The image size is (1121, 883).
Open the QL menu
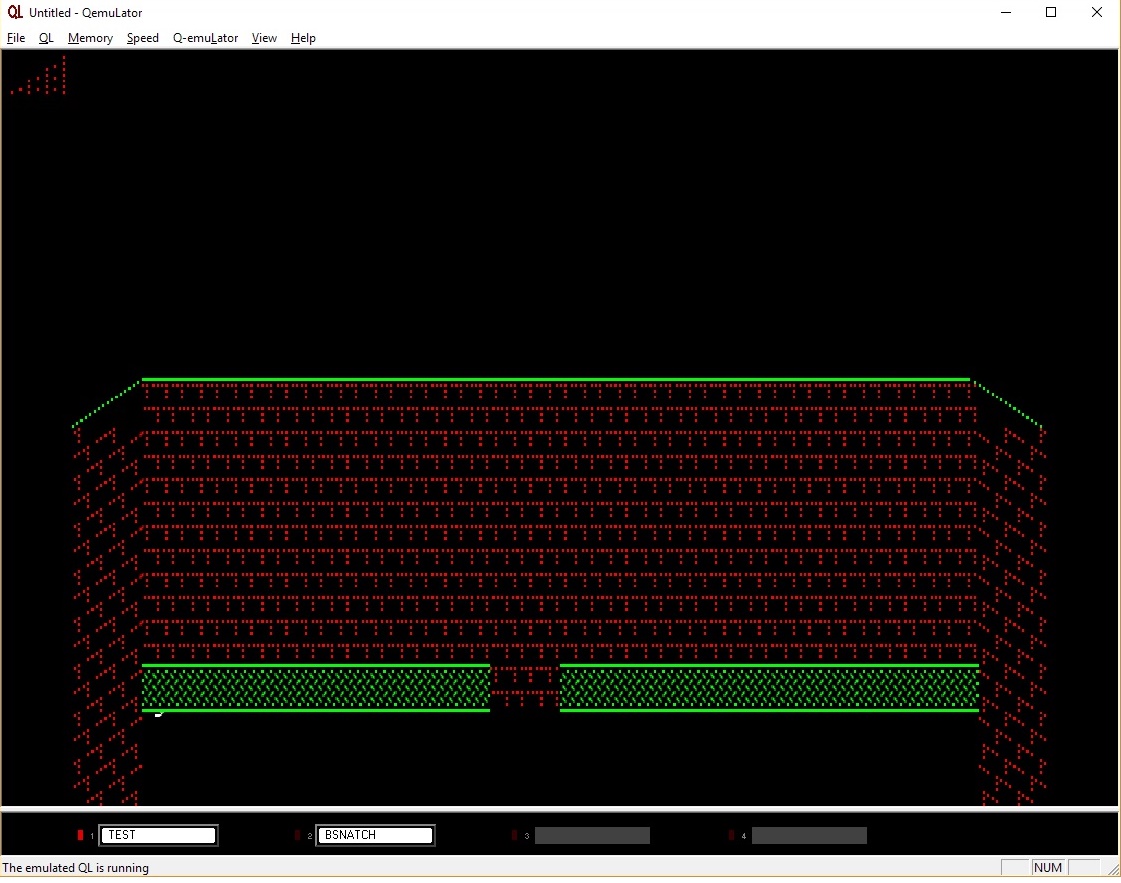pyautogui.click(x=46, y=38)
